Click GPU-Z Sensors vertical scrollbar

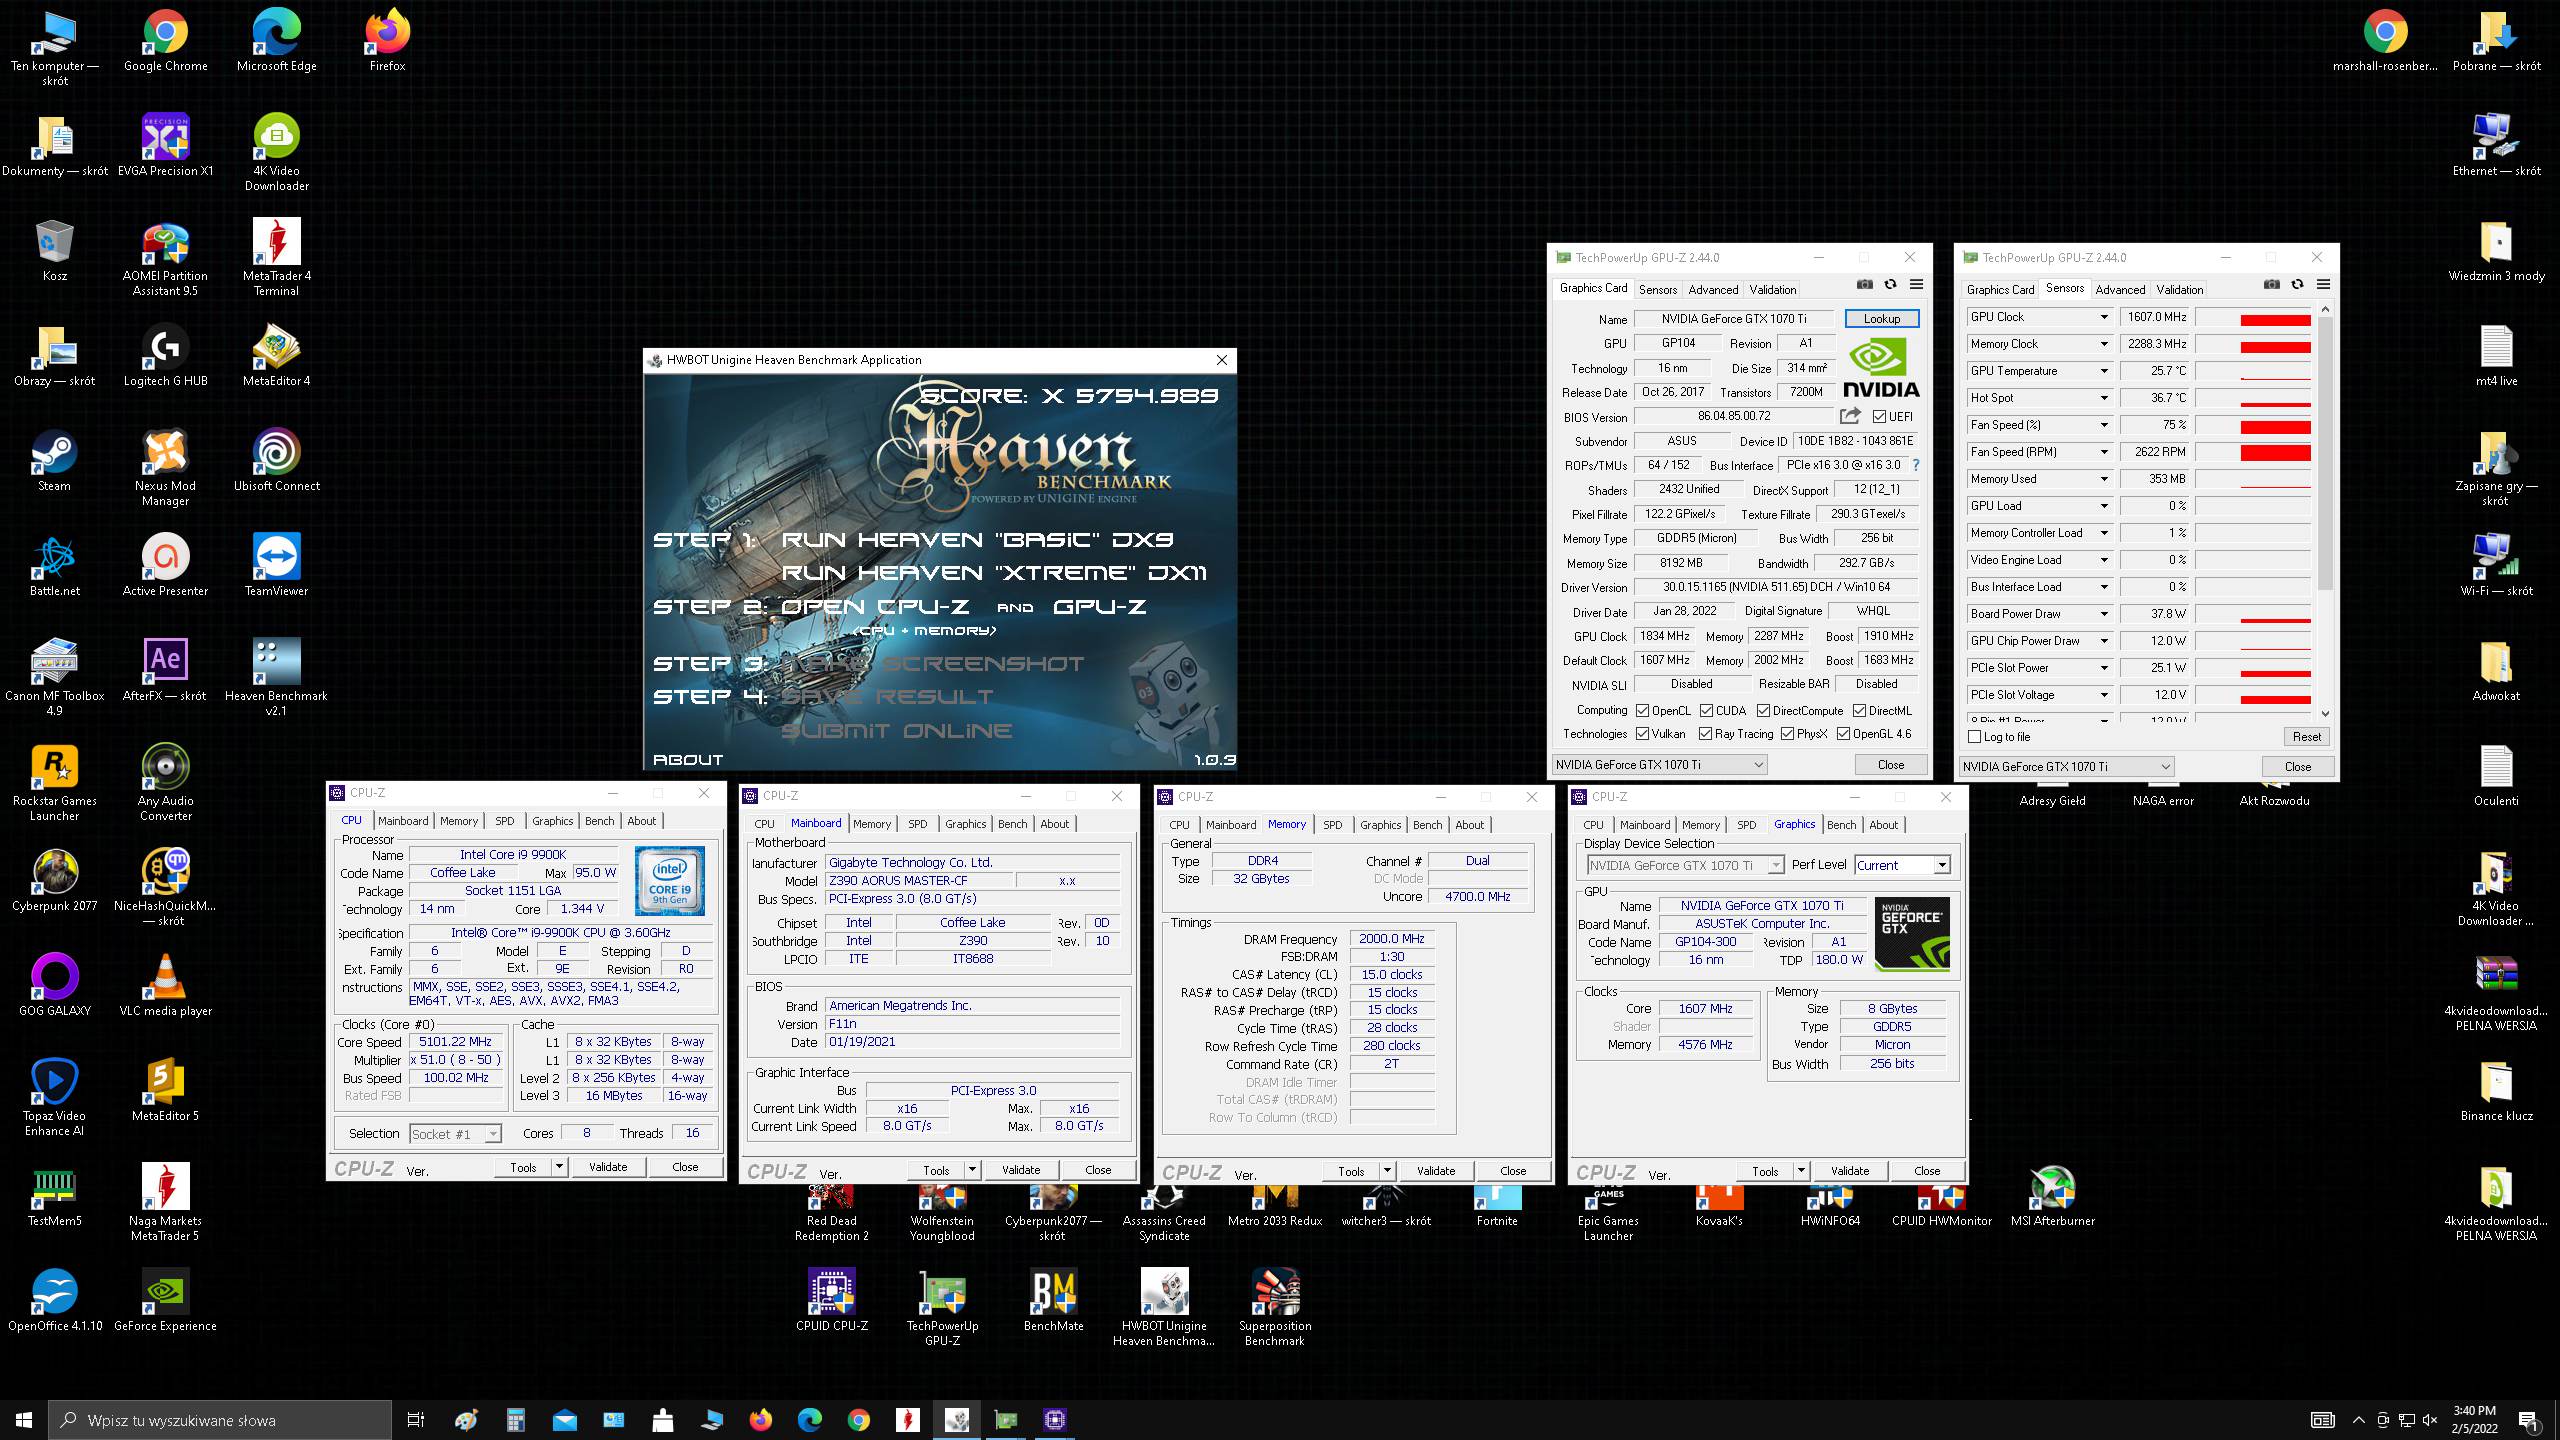[x=2325, y=512]
